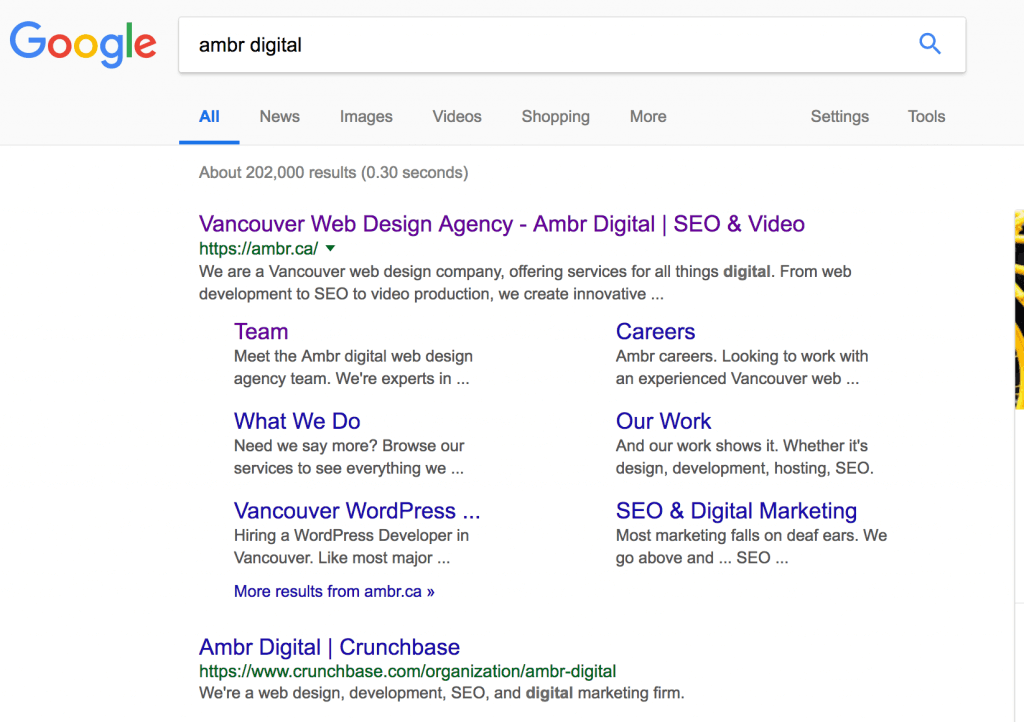The image size is (1024, 722).
Task: Click the snippet 'Ambr careers. Looking to work with'
Action: 742,368
